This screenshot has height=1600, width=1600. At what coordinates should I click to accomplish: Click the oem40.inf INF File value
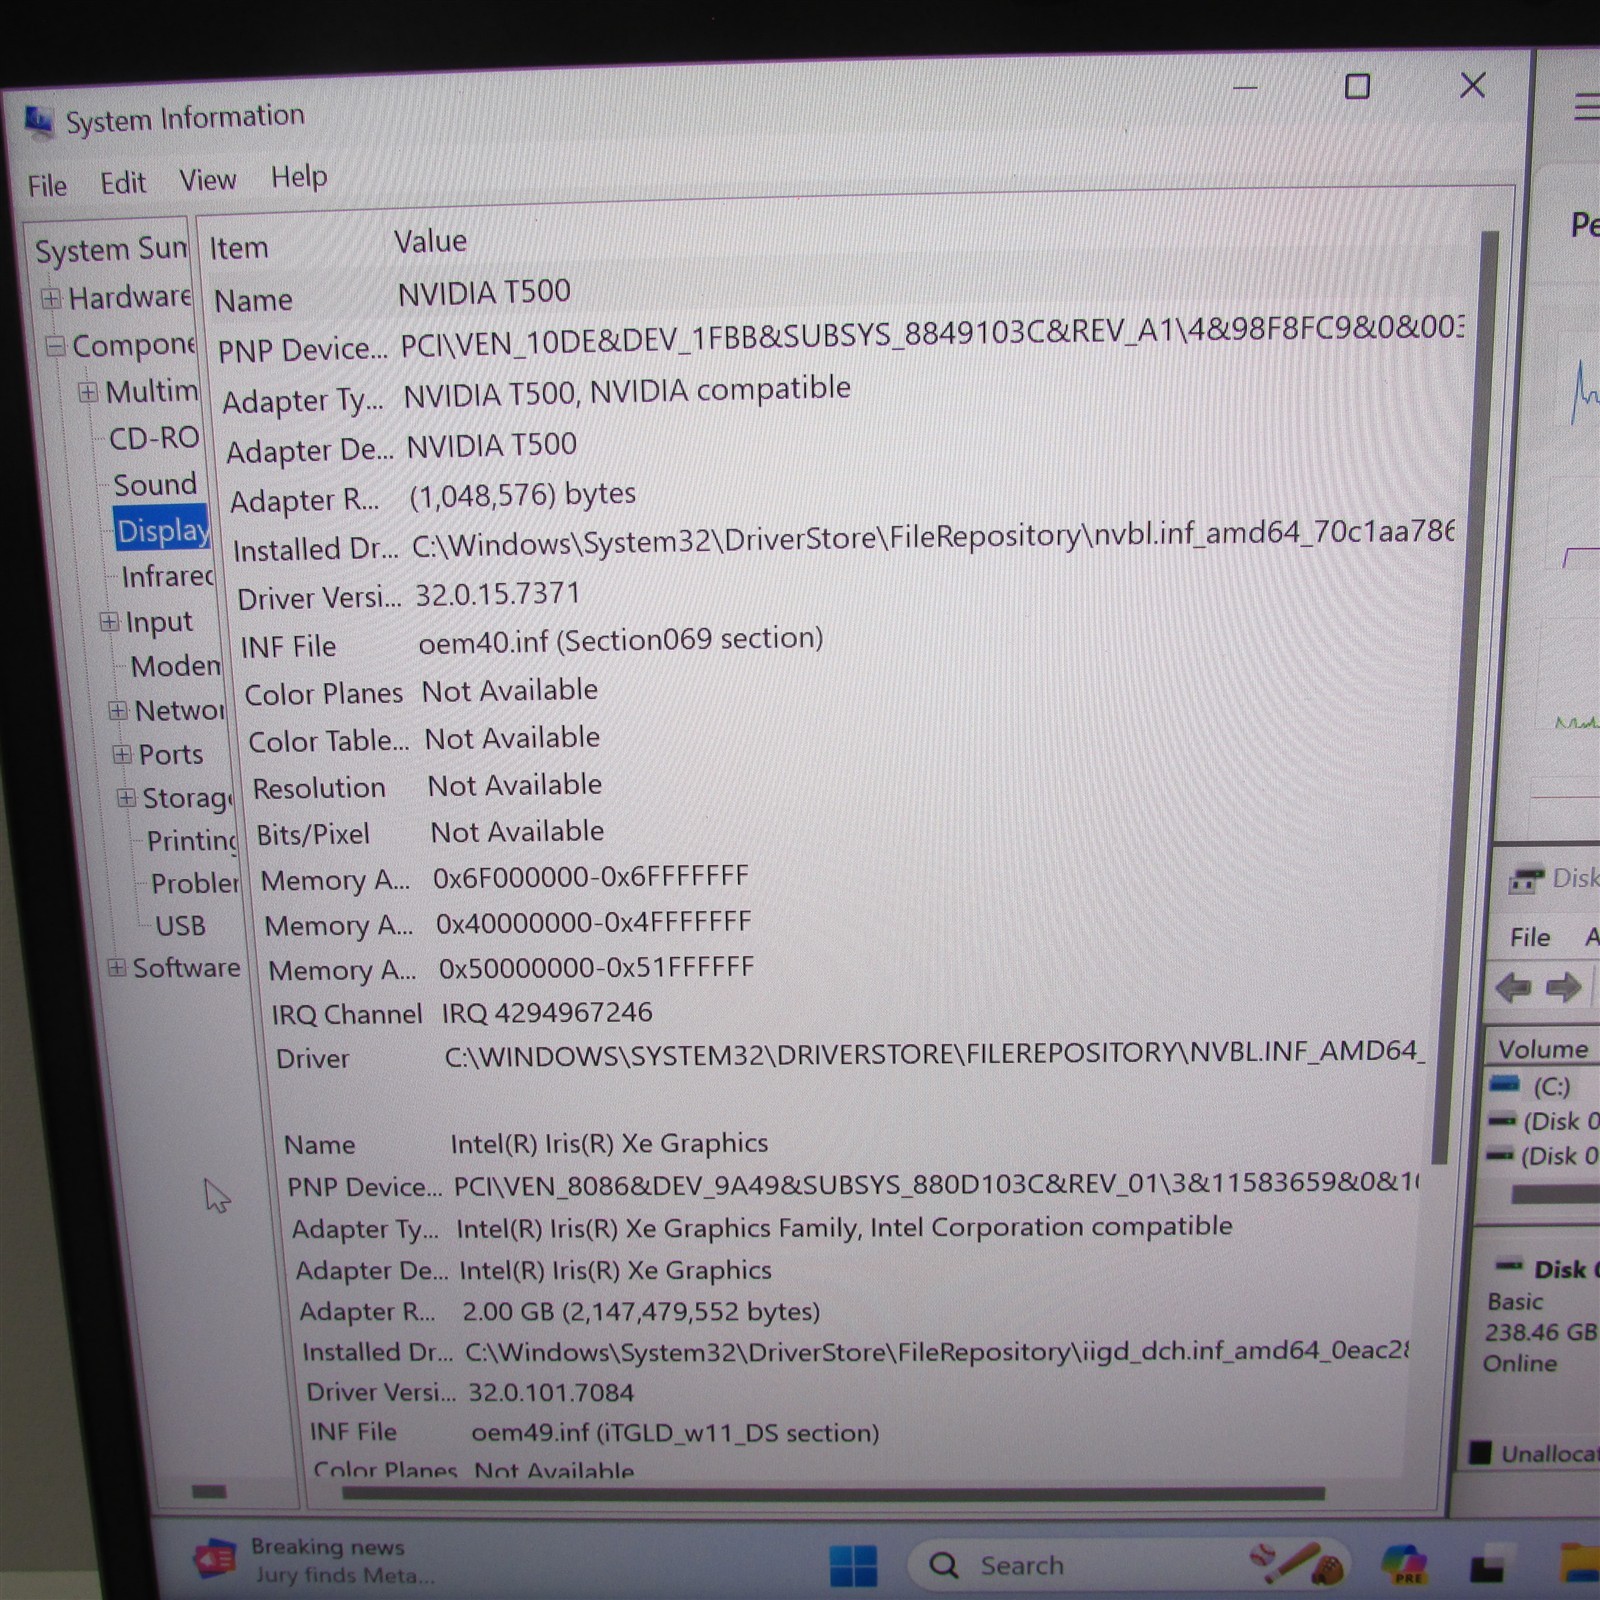[621, 640]
